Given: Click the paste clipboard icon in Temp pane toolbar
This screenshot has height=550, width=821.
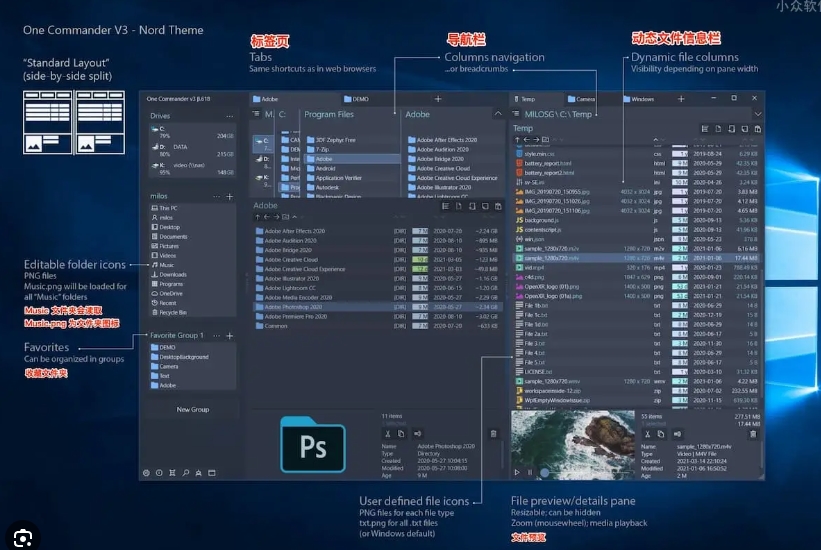Looking at the screenshot, I should coord(757,129).
